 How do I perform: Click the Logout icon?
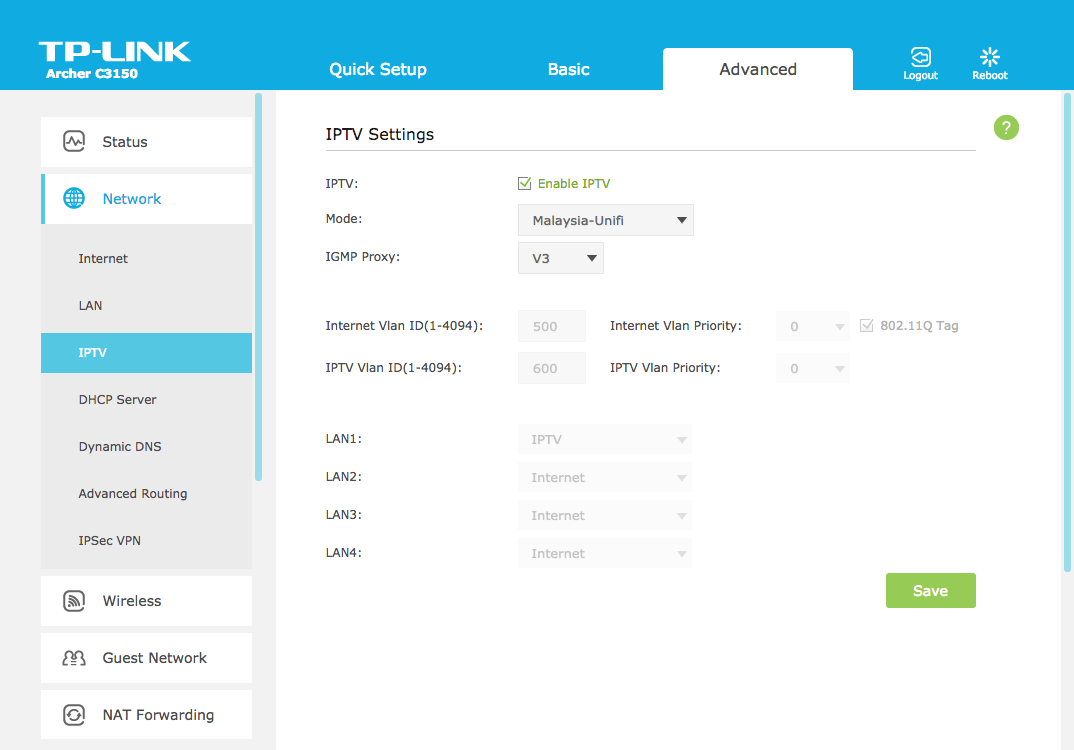coord(920,57)
